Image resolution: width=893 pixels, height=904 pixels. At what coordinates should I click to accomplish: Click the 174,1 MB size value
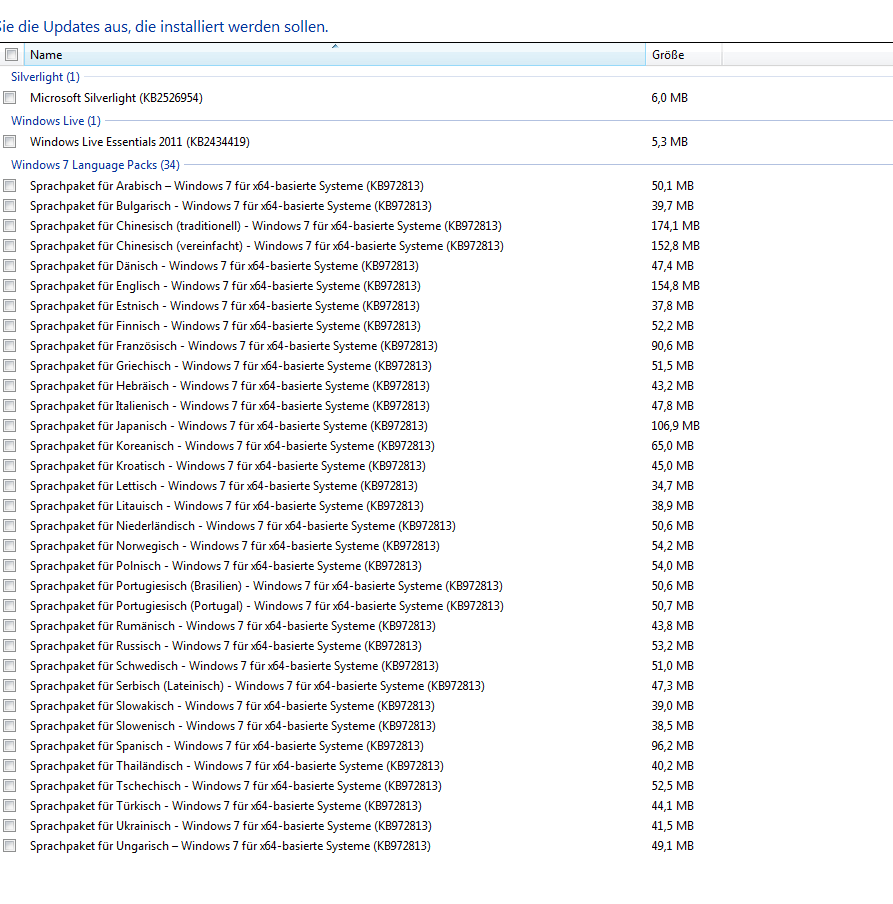pos(676,226)
